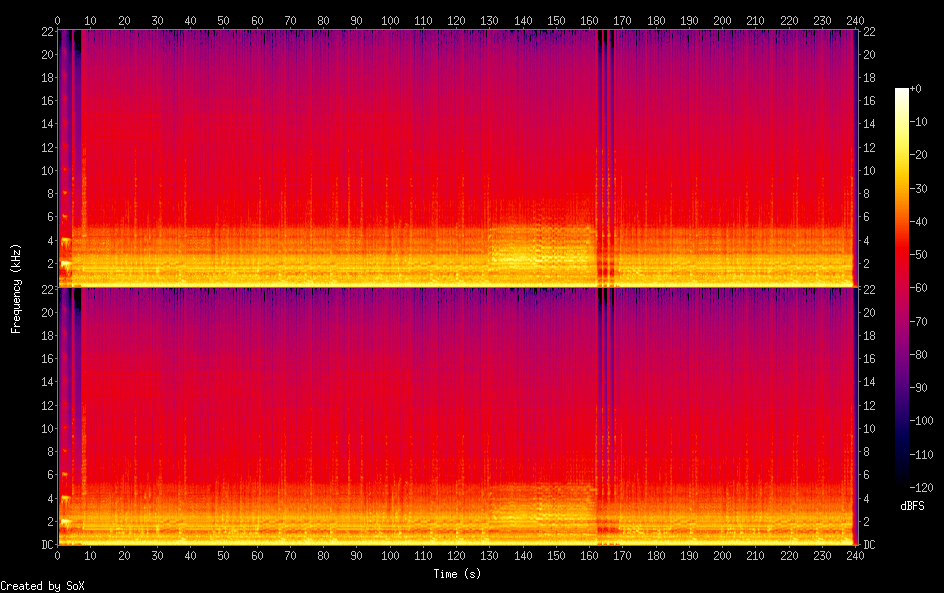The height and width of the screenshot is (593, 944).
Task: Click the -120 value on color scale
Action: tap(921, 487)
